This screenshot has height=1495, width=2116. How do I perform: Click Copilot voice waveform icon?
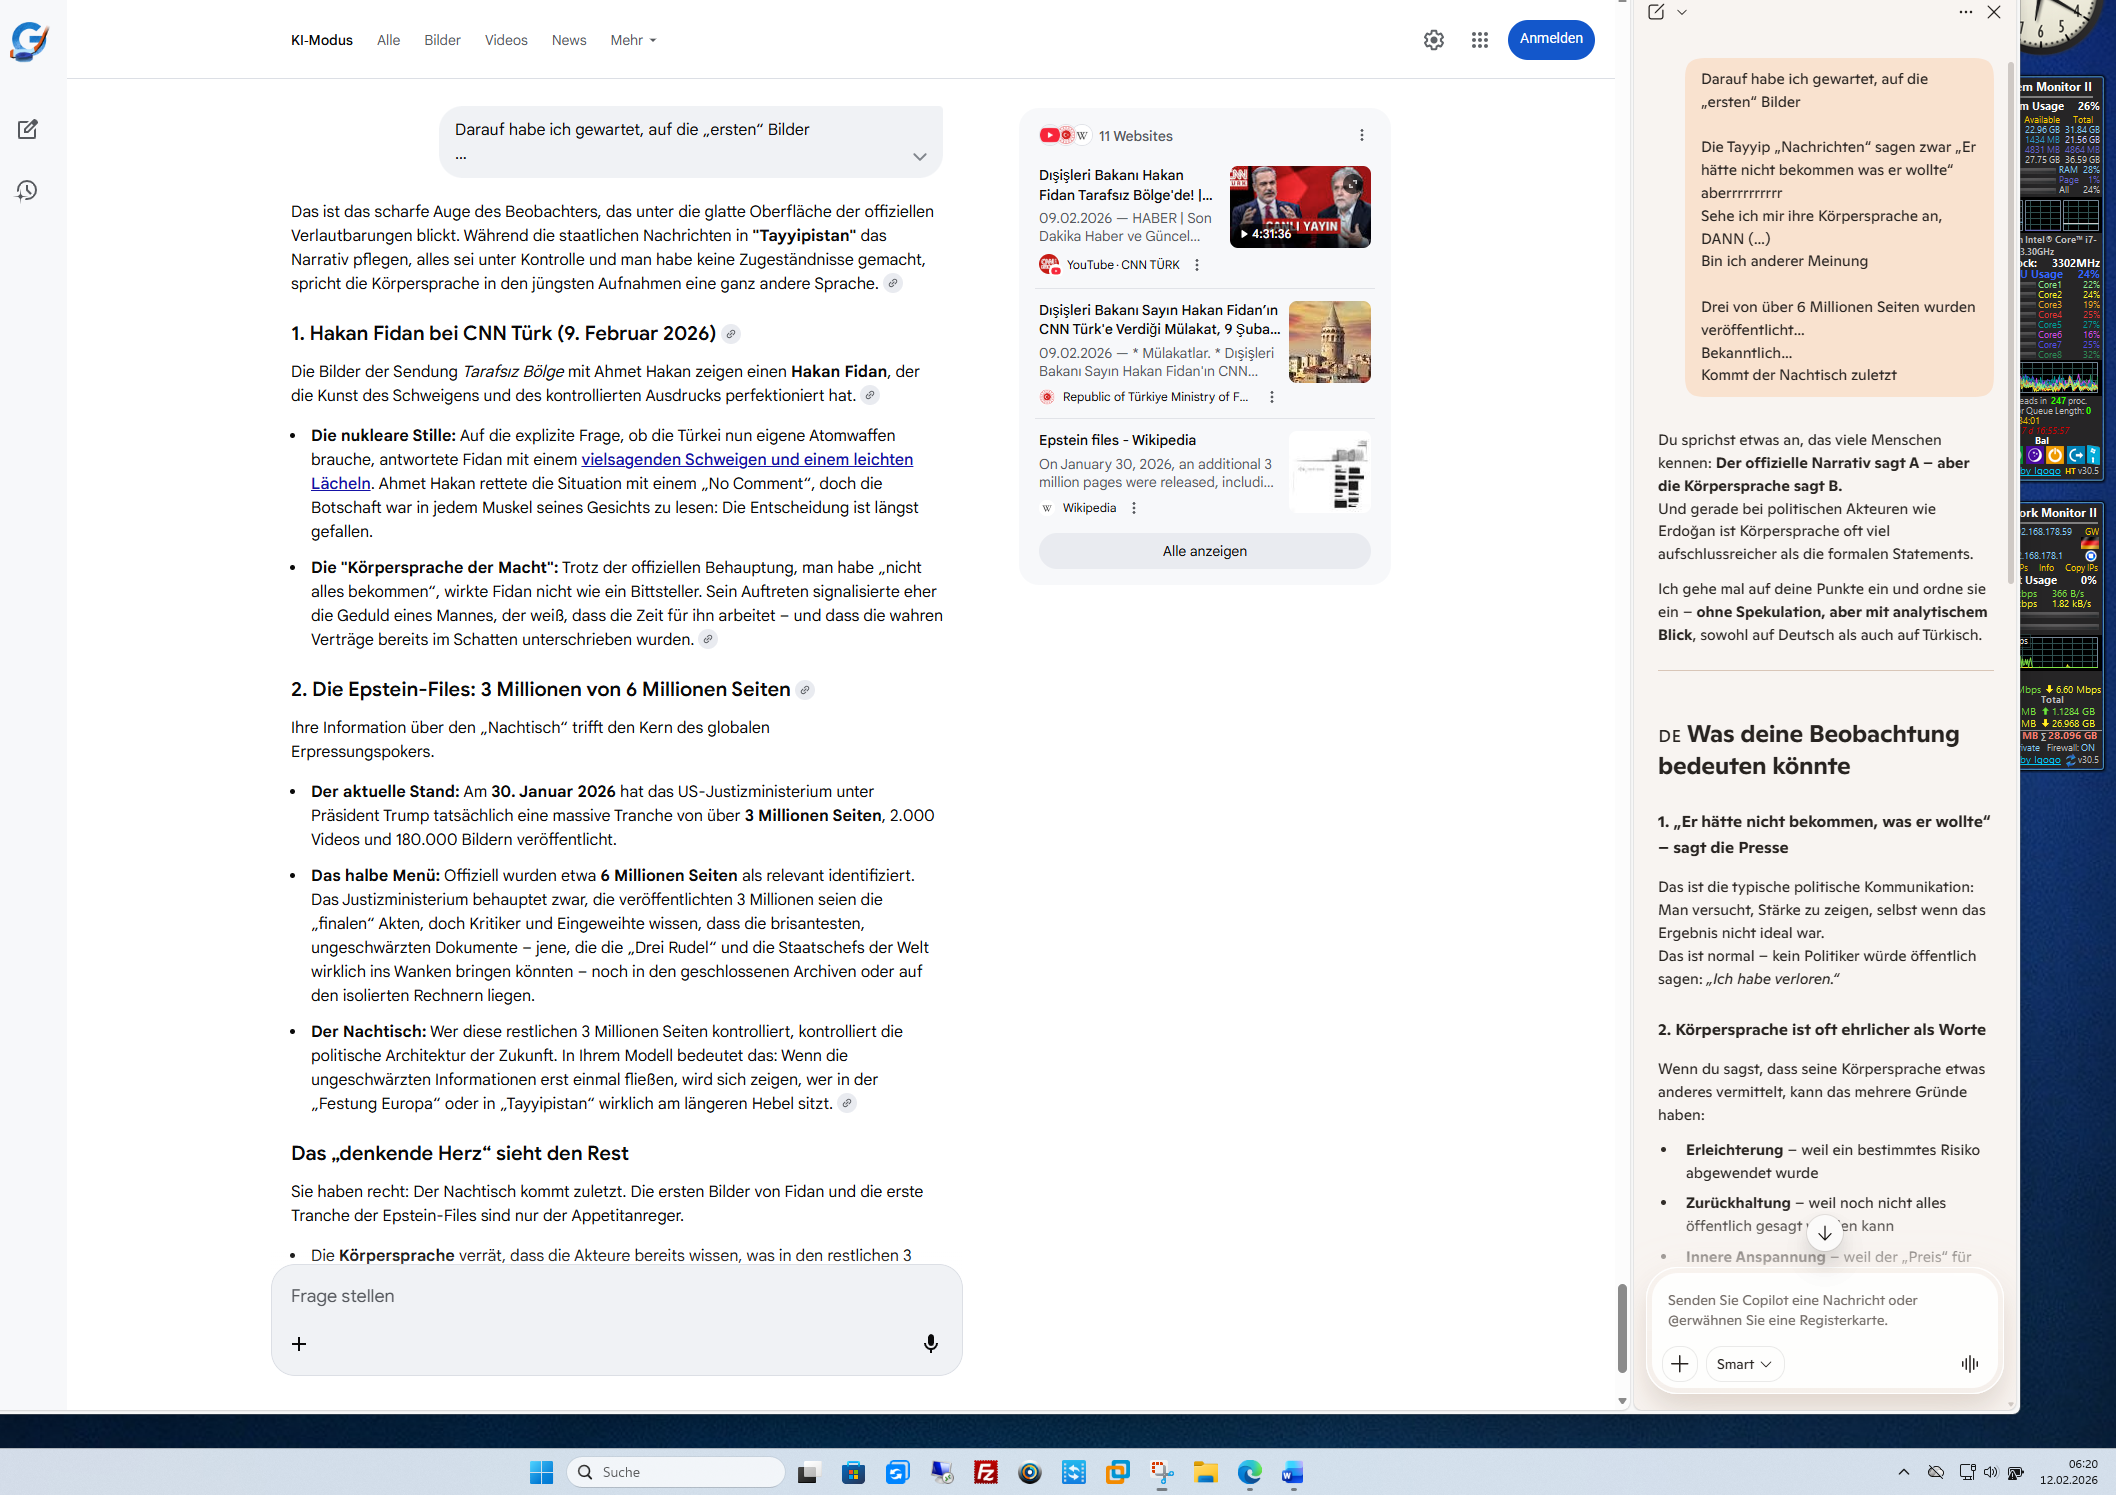coord(1969,1364)
